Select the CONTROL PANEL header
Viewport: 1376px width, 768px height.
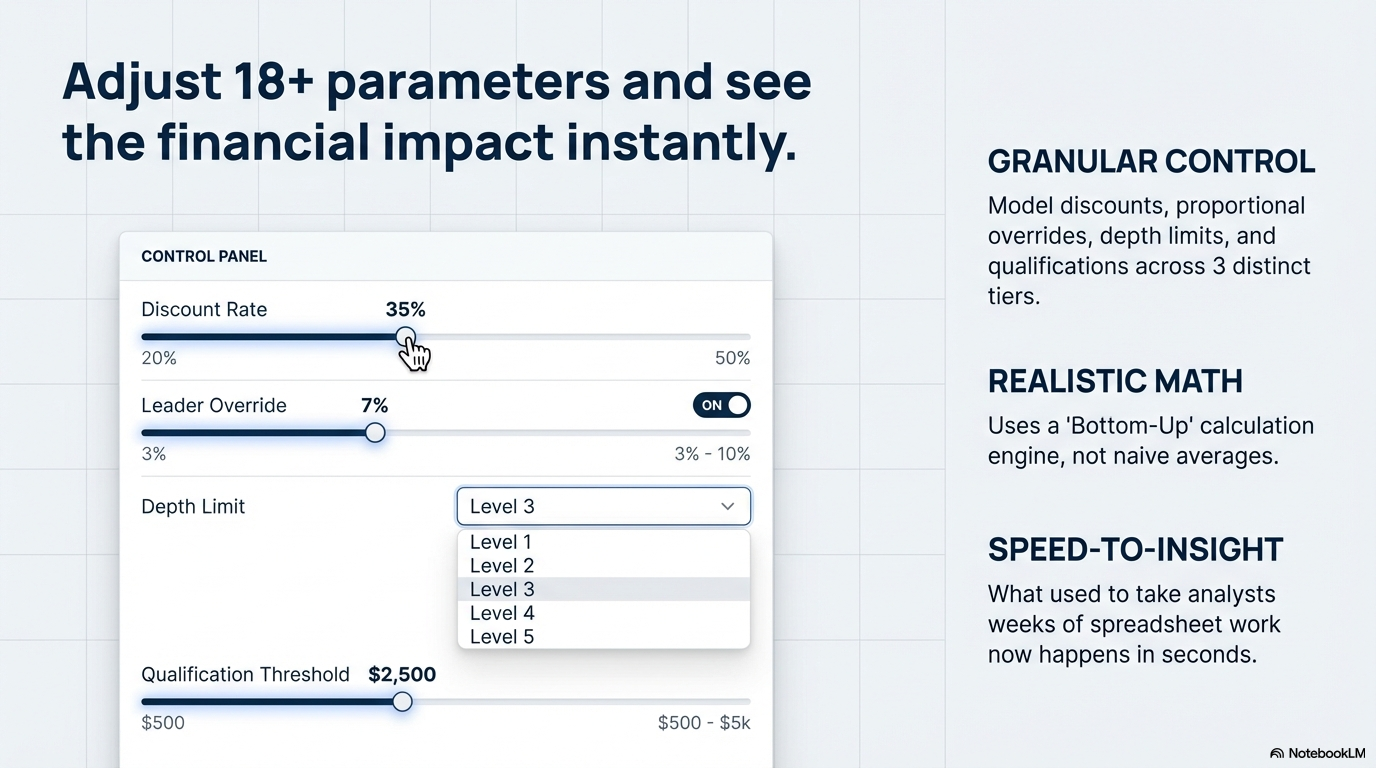point(203,256)
